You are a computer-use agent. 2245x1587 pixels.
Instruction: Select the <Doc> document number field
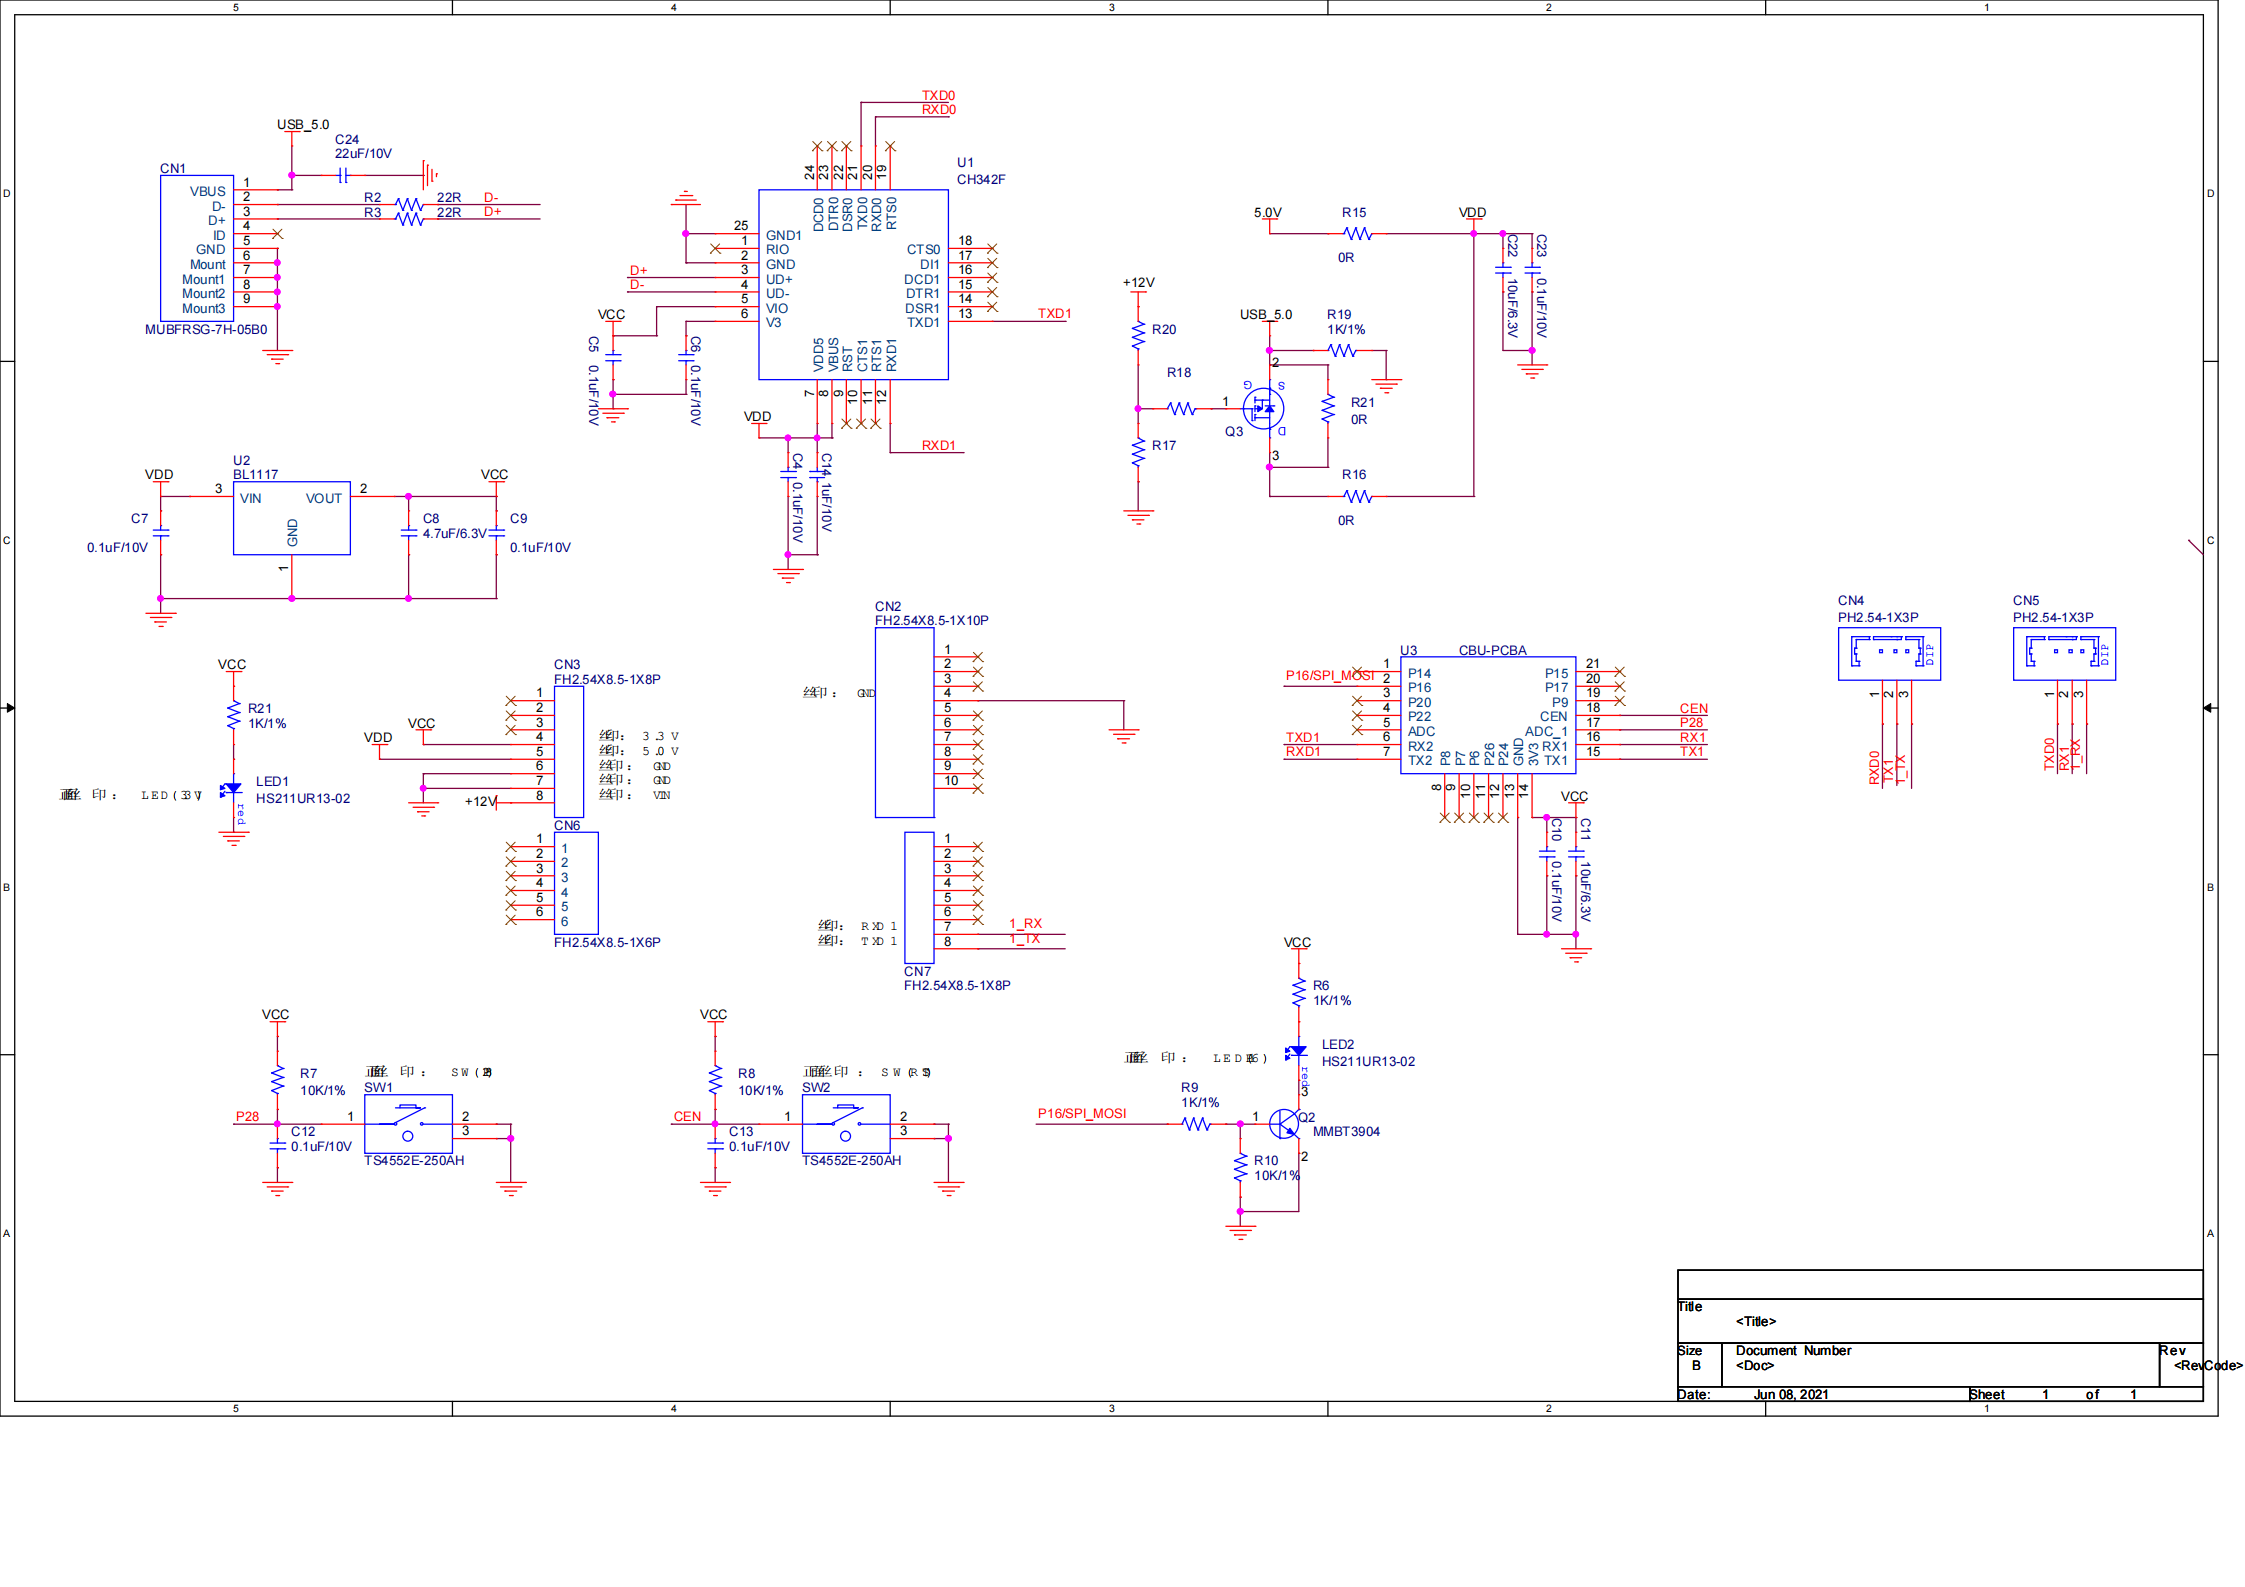click(x=1754, y=1366)
